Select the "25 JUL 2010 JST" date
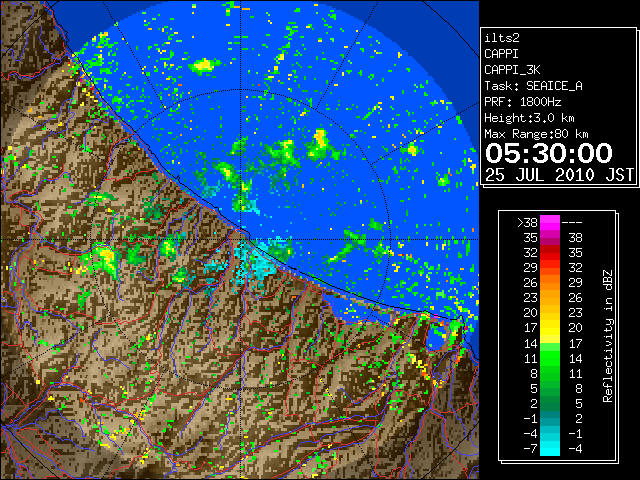This screenshot has width=640, height=480. 559,175
